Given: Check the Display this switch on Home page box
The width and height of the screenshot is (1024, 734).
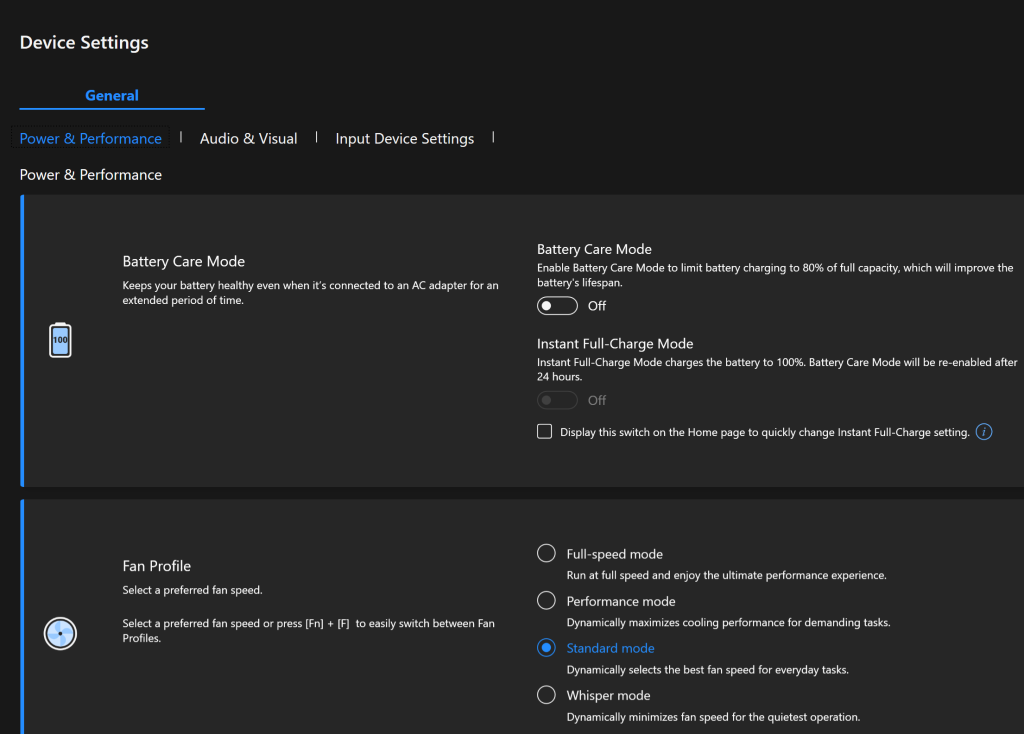Looking at the screenshot, I should [545, 432].
